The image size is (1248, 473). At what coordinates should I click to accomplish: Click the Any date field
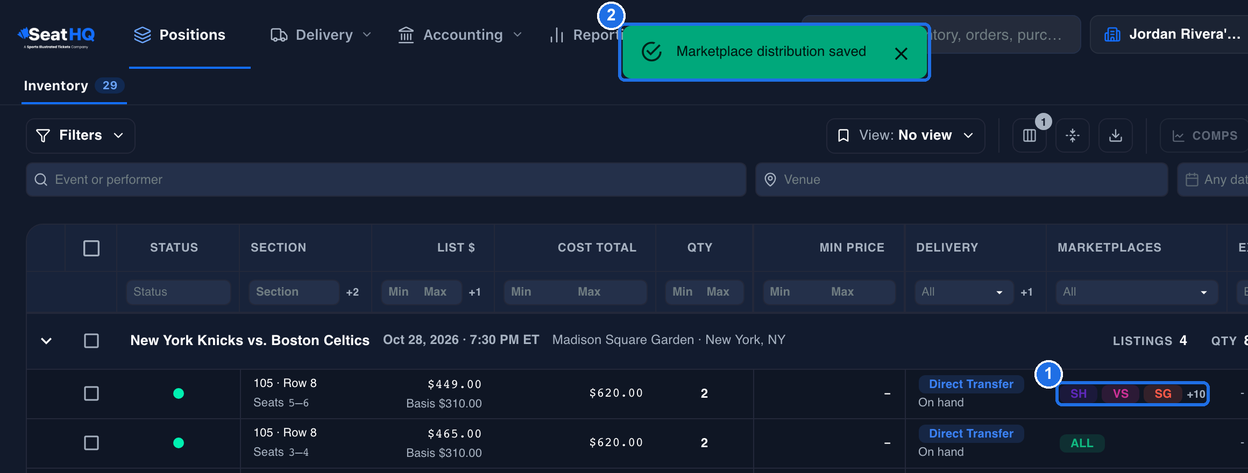[1213, 180]
